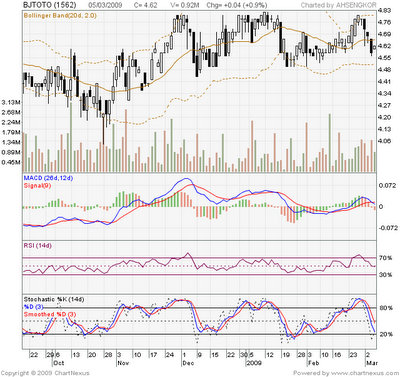Click the 4.34 price axis label

coord(385,93)
